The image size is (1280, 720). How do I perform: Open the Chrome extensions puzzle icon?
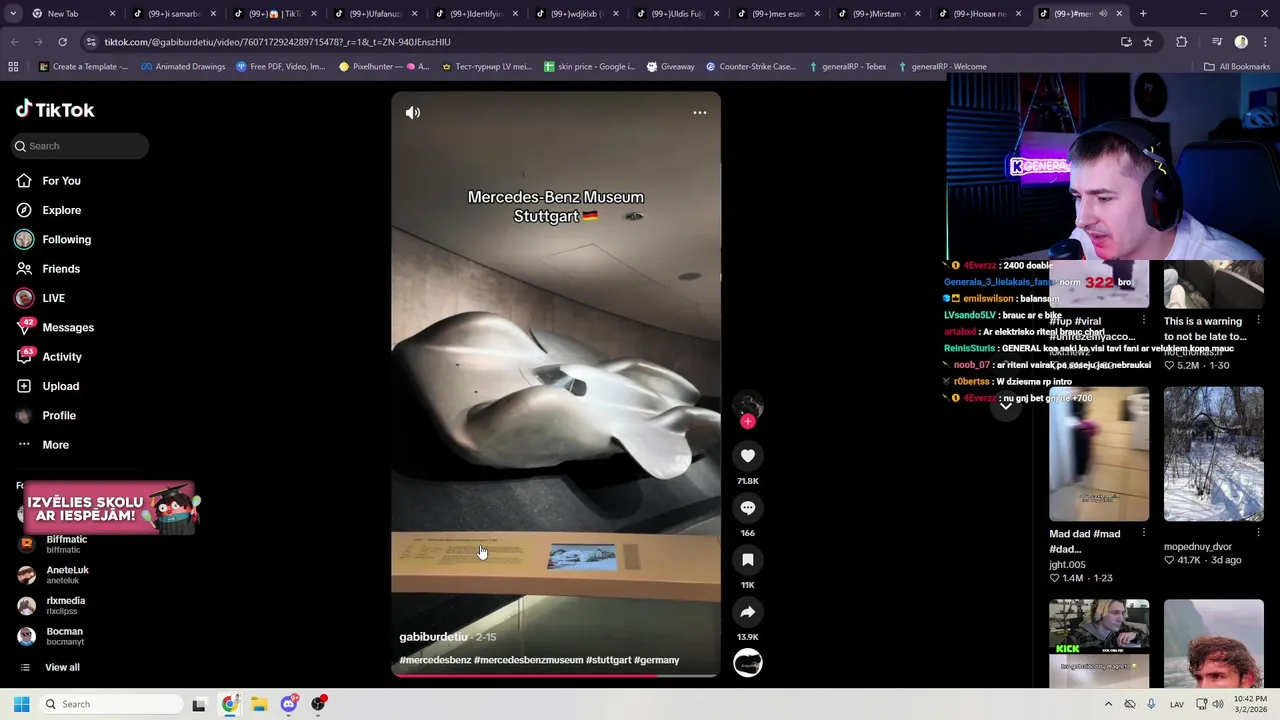click(1181, 42)
